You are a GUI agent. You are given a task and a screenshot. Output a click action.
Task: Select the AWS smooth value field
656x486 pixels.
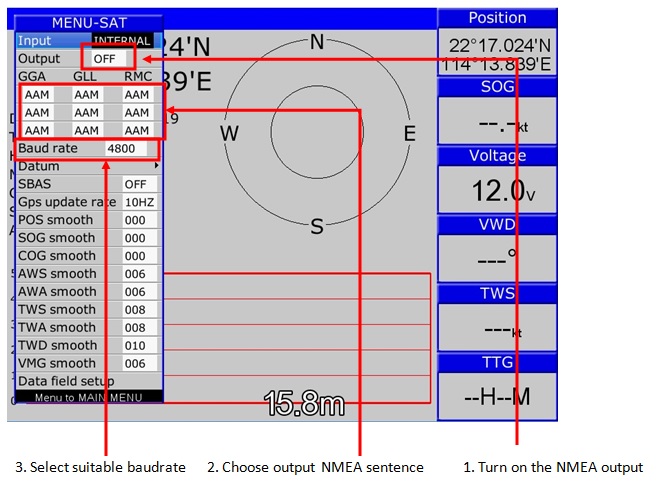click(x=135, y=274)
